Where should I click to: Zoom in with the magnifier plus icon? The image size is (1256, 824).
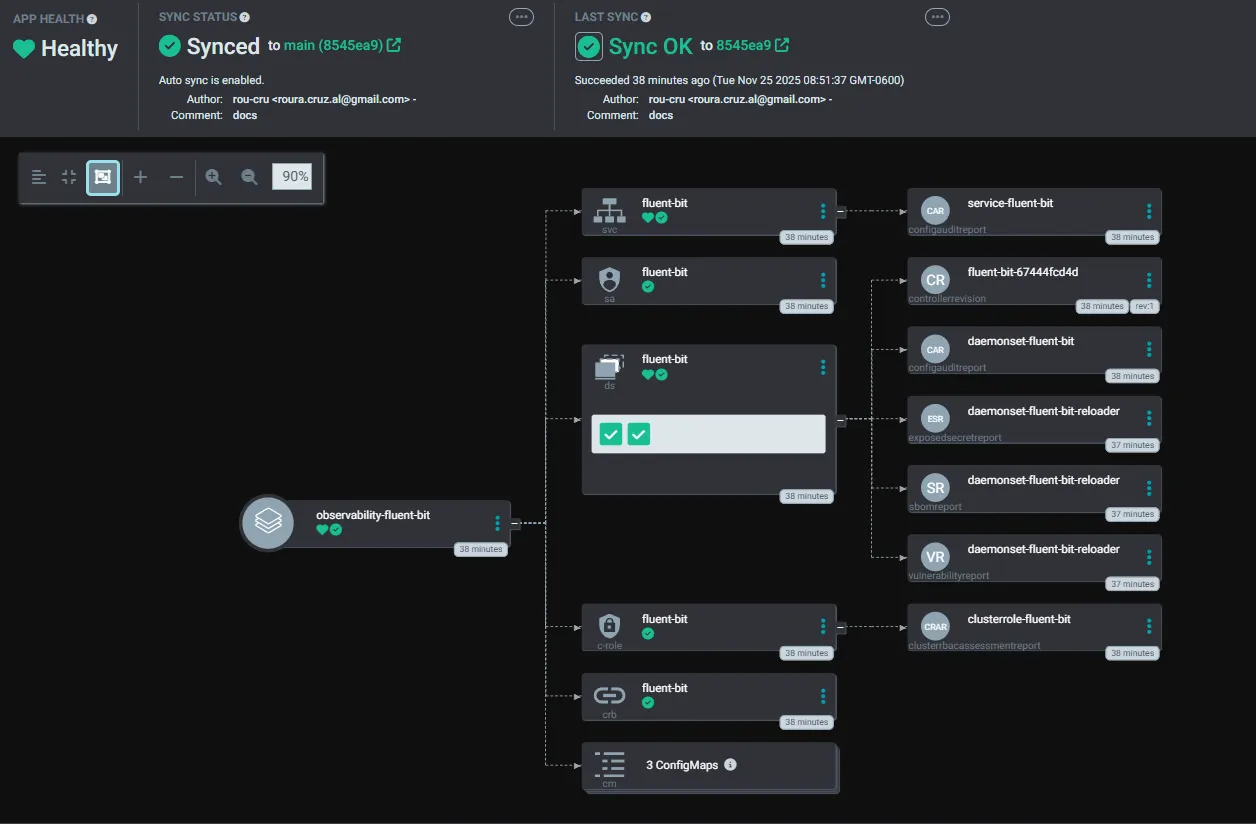click(x=214, y=177)
